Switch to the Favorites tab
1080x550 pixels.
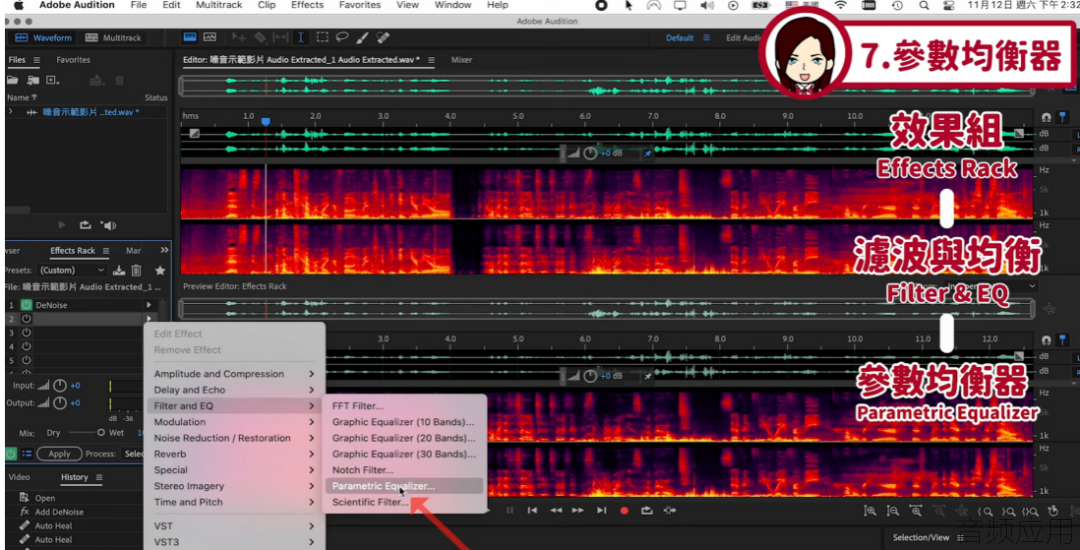tap(73, 60)
